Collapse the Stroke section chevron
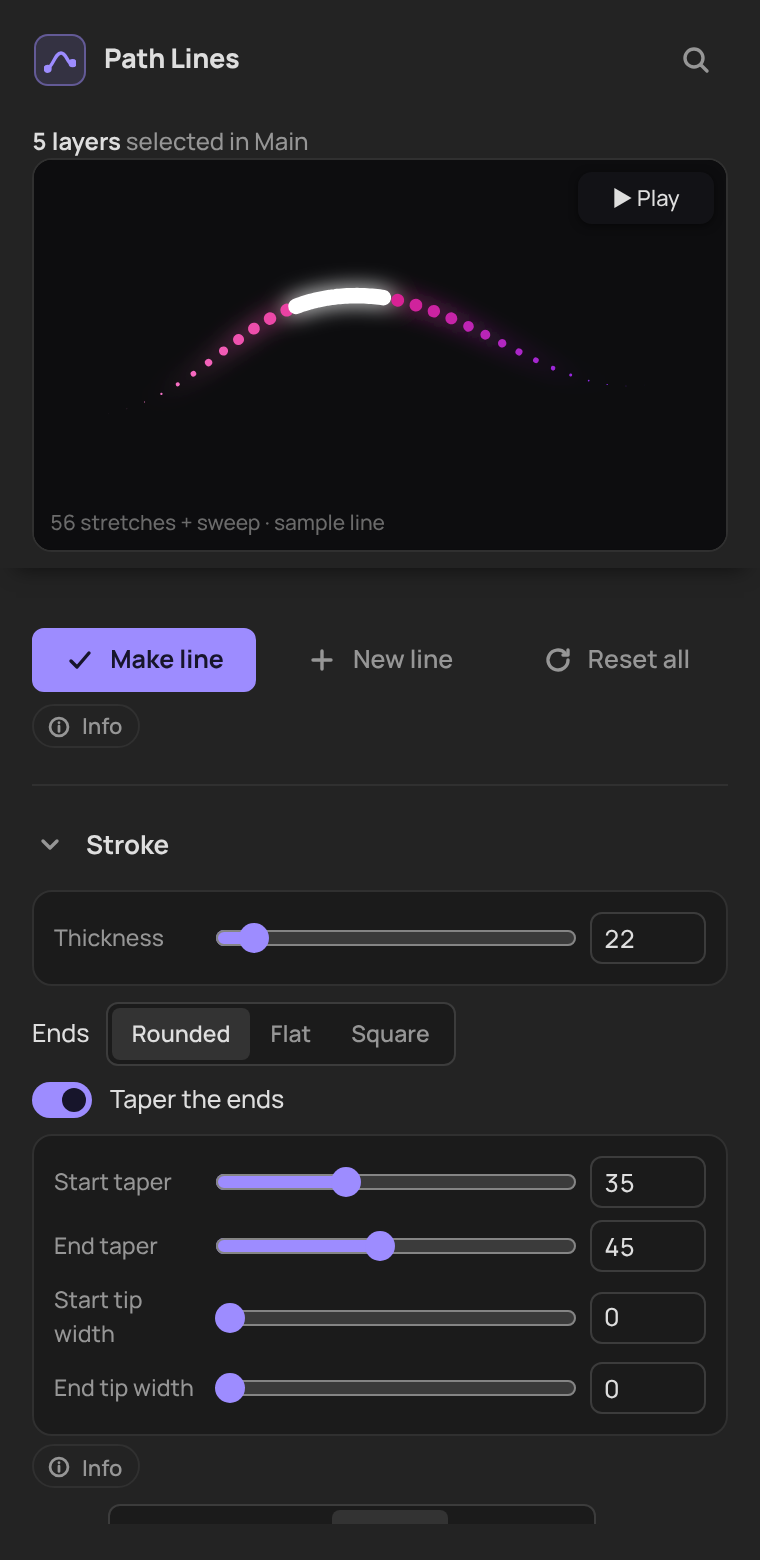Image resolution: width=760 pixels, height=1560 pixels. 49,845
